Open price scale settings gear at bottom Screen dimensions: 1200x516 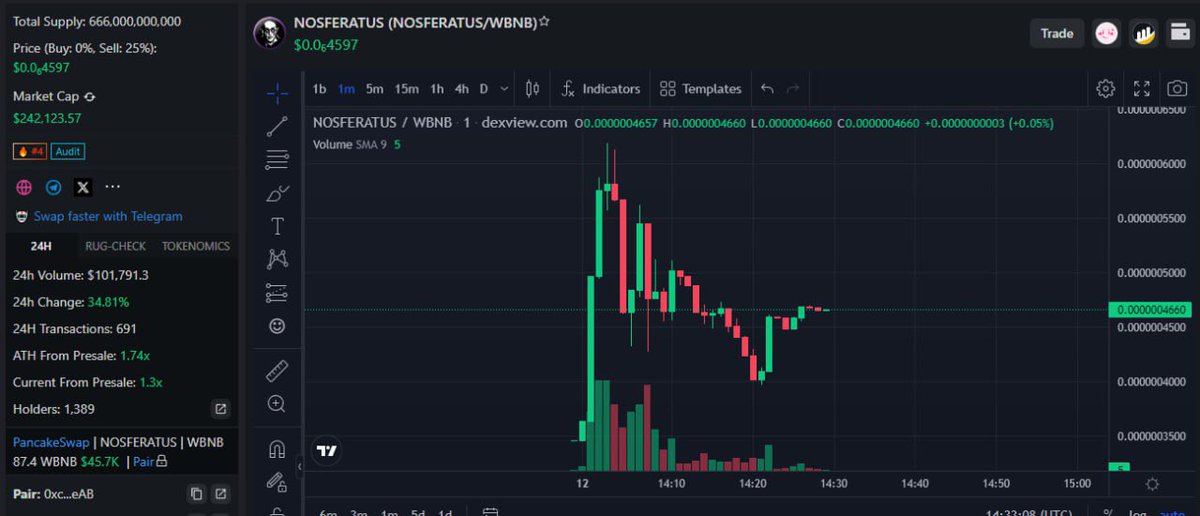coord(1152,484)
